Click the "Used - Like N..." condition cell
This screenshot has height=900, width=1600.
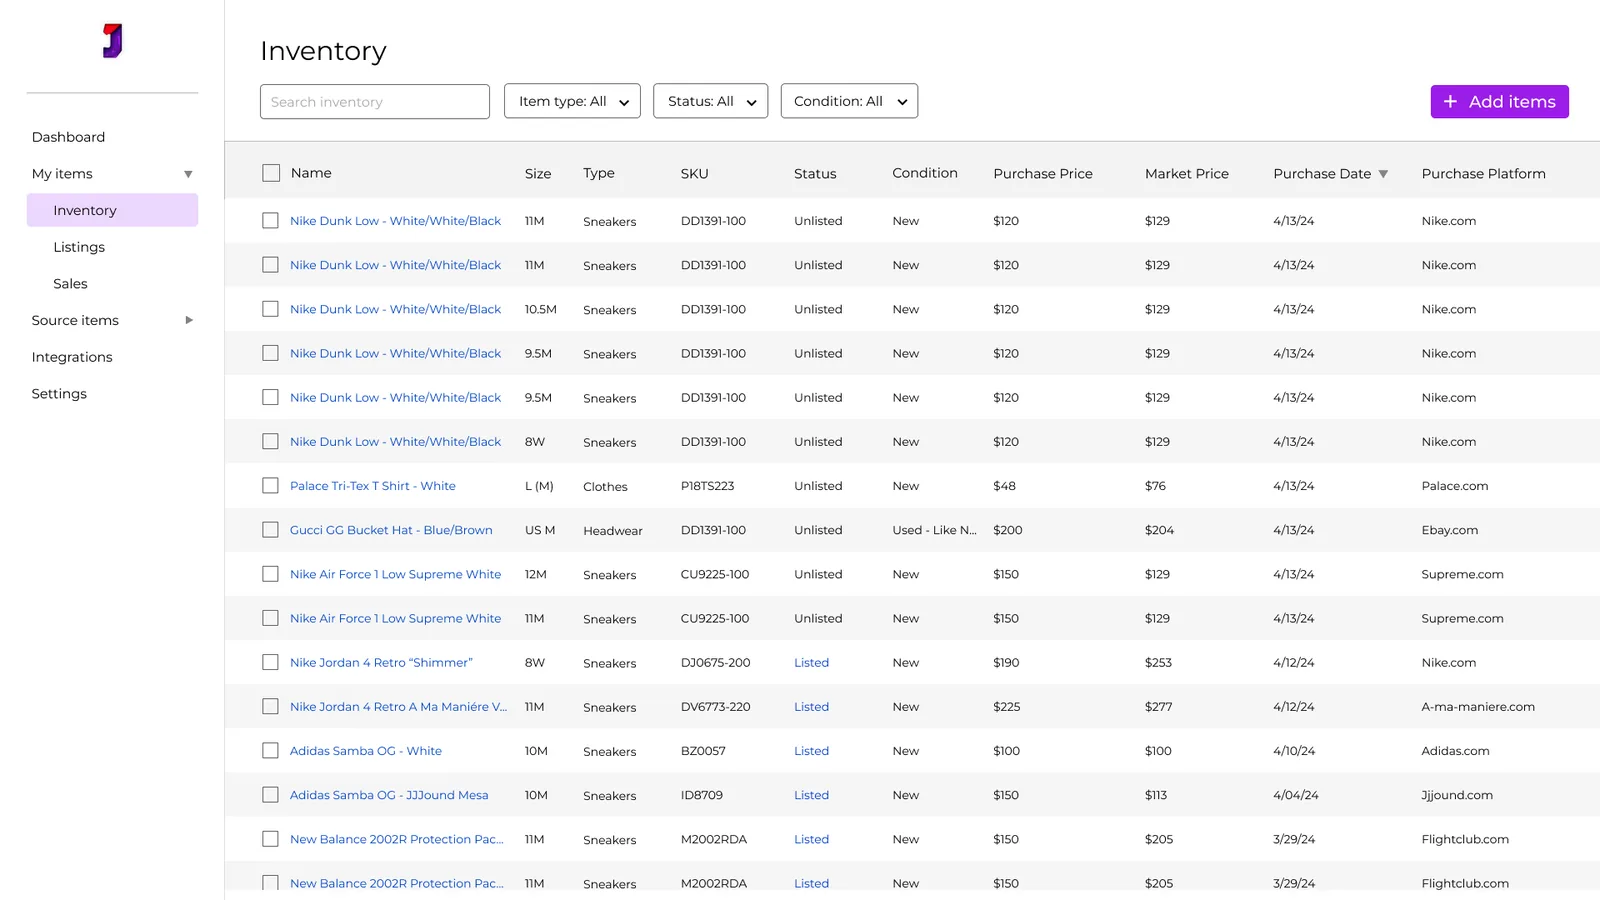pos(935,530)
